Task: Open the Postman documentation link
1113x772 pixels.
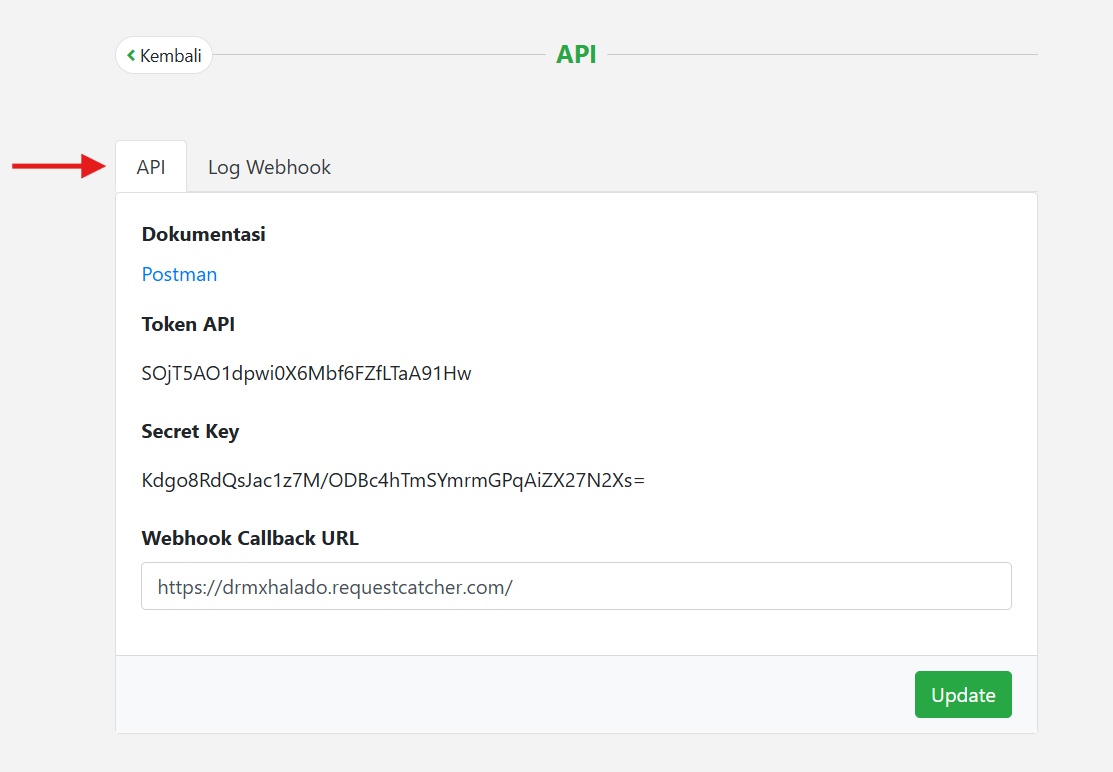Action: pyautogui.click(x=179, y=274)
